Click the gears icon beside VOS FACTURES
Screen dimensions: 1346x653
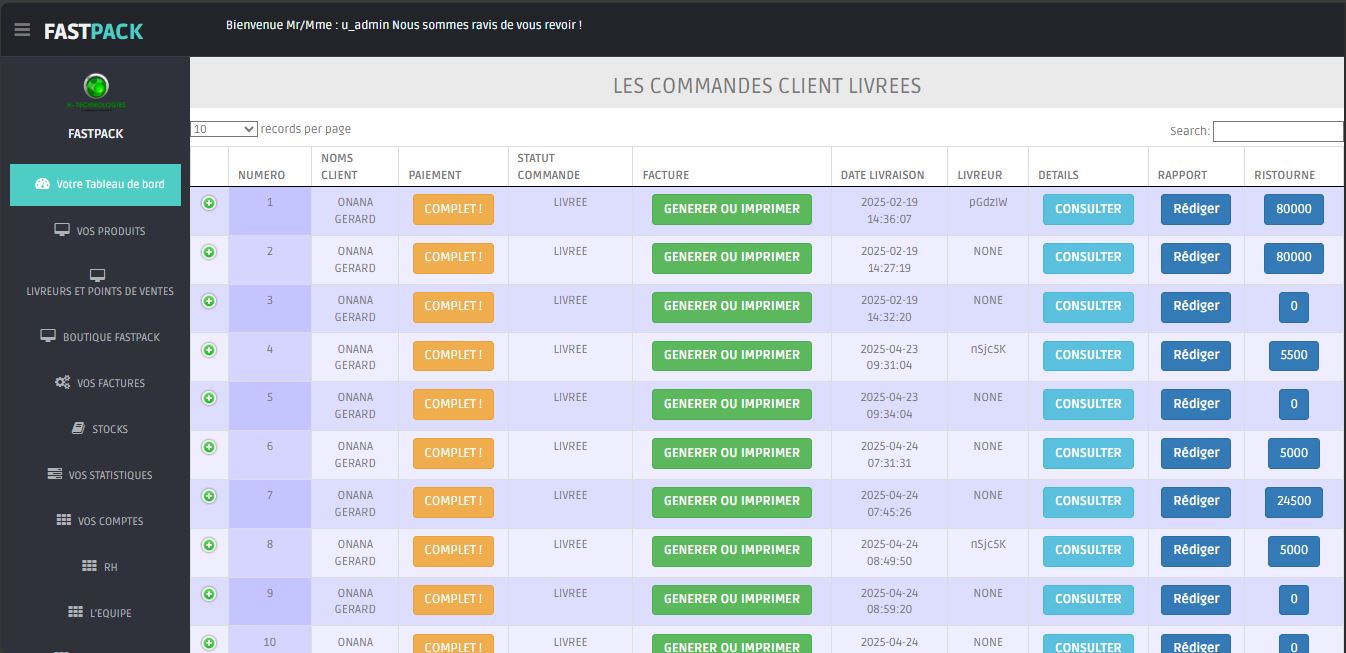[62, 382]
